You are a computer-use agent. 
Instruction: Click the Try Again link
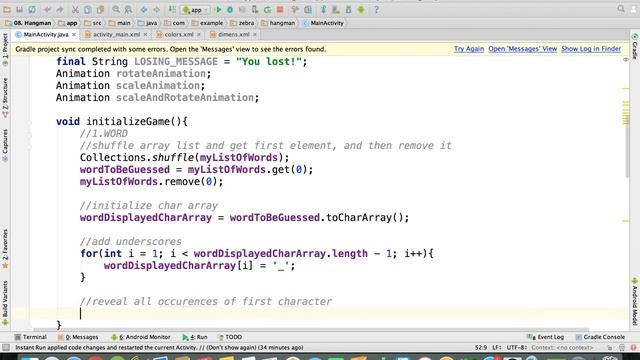(469, 49)
